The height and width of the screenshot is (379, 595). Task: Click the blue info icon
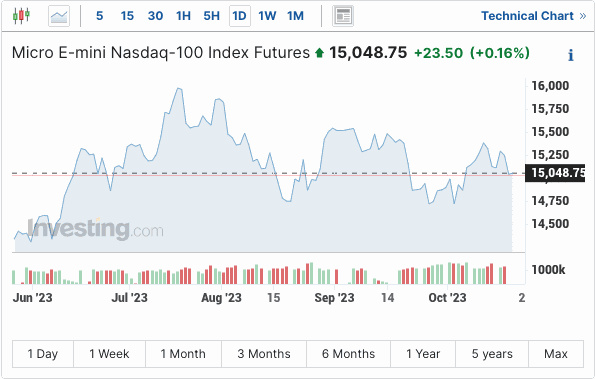click(x=571, y=55)
